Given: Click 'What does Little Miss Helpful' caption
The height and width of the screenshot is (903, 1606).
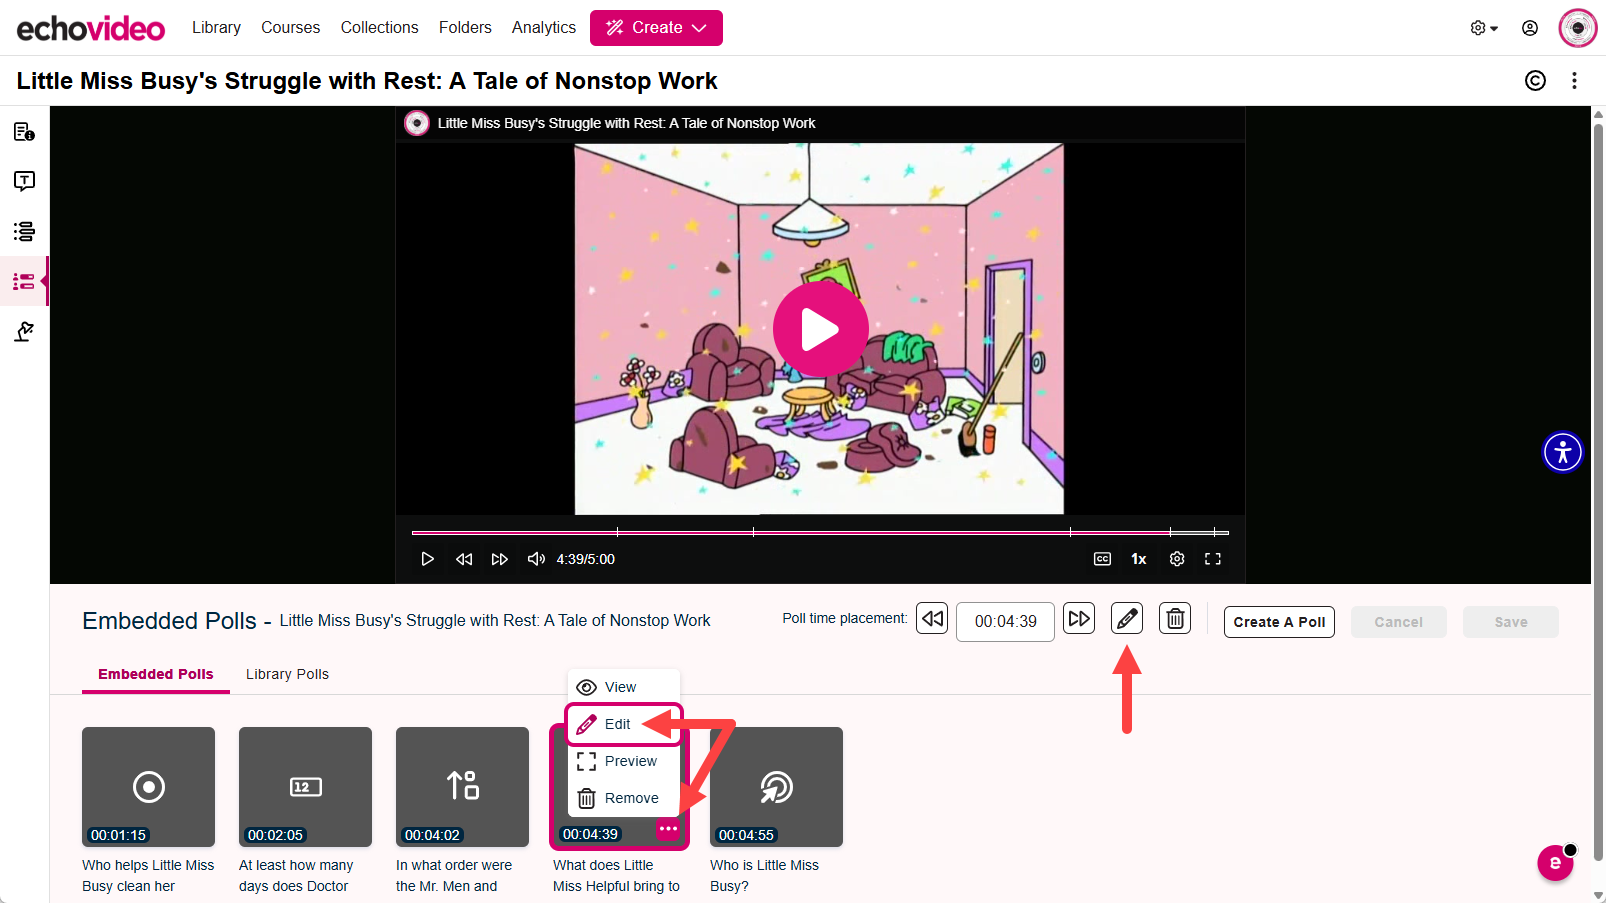Looking at the screenshot, I should (x=616, y=876).
